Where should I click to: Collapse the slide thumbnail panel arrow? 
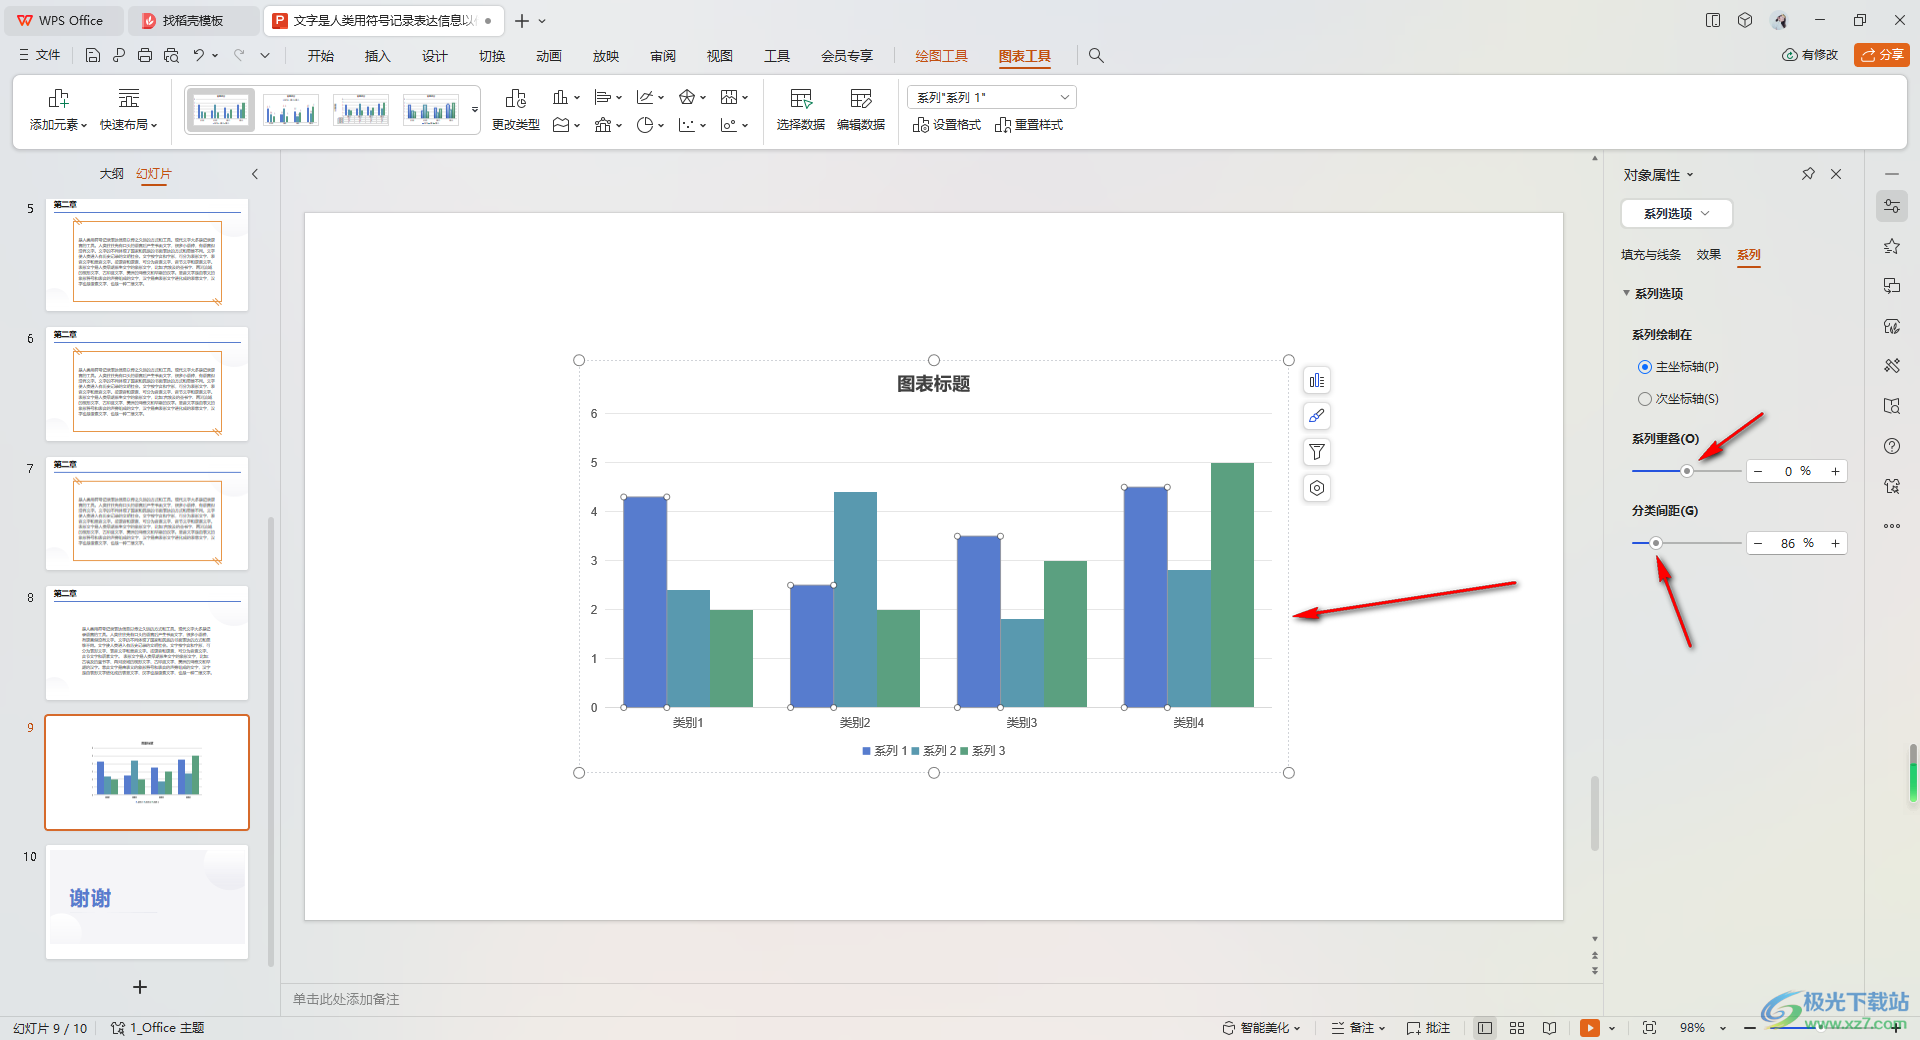point(255,174)
